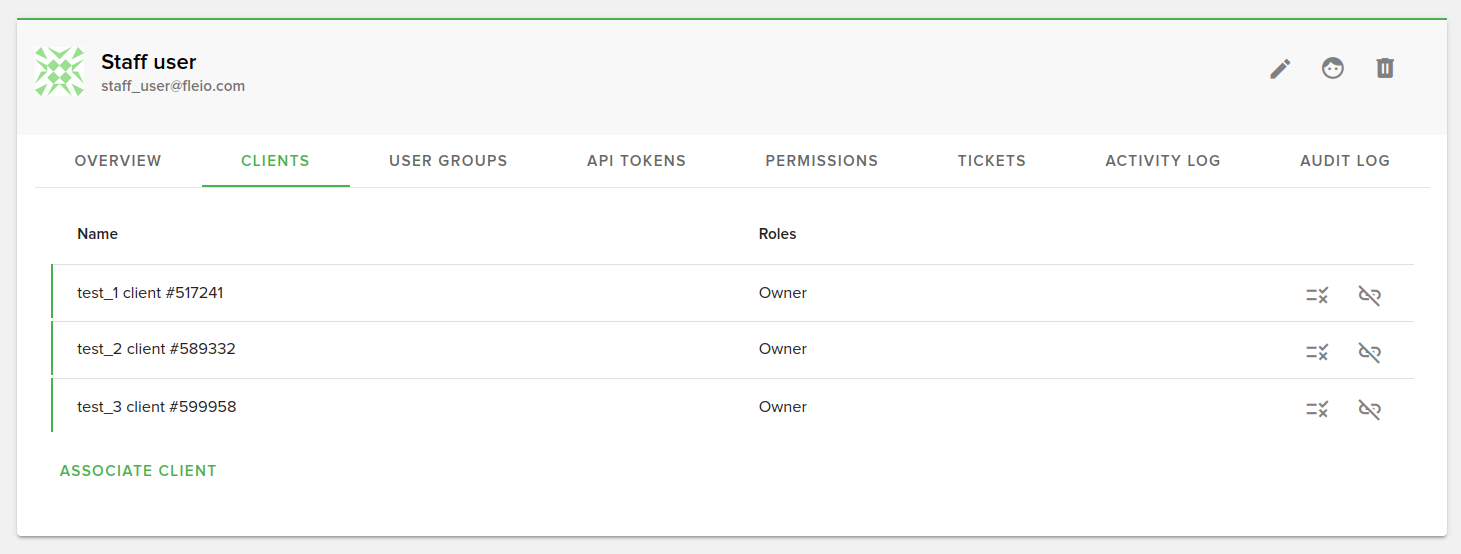Click the delete trash icon for Staff user
Screen dimensions: 1461x554
(1384, 69)
